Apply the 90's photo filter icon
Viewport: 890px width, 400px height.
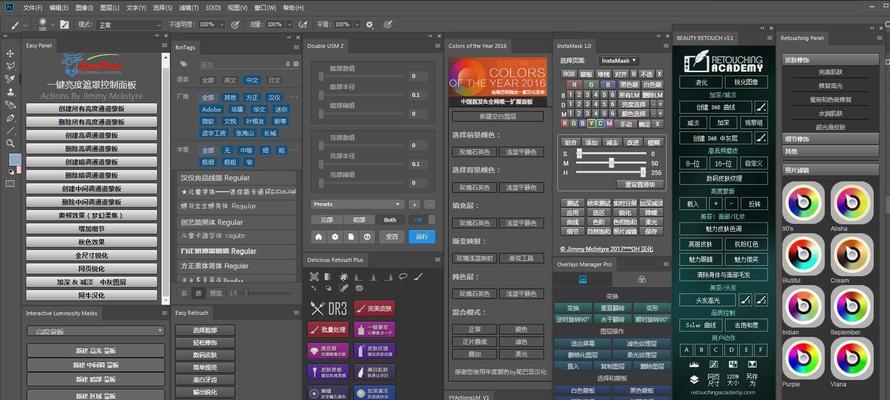coord(804,203)
